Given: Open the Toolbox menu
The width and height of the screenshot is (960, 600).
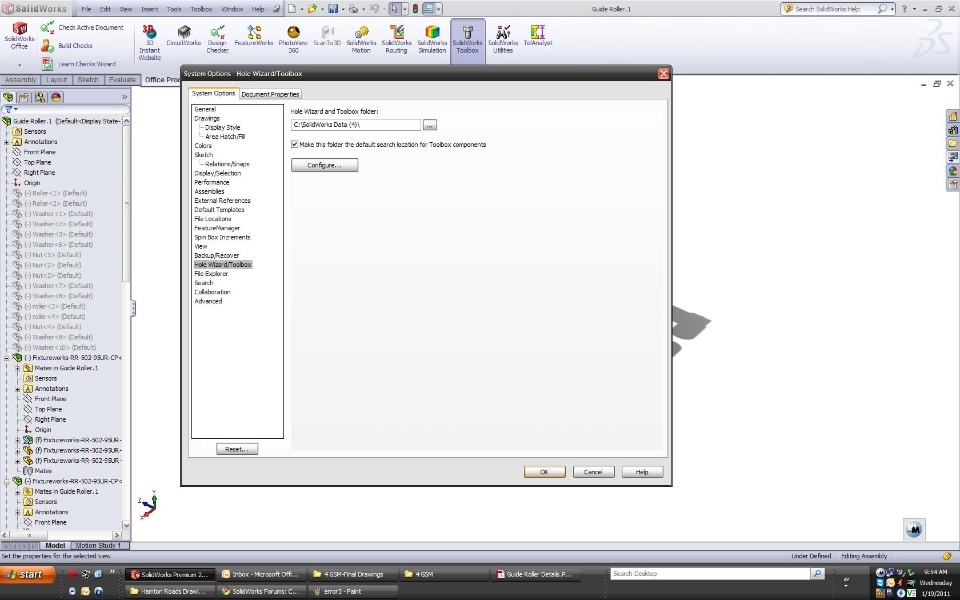Looking at the screenshot, I should (201, 9).
